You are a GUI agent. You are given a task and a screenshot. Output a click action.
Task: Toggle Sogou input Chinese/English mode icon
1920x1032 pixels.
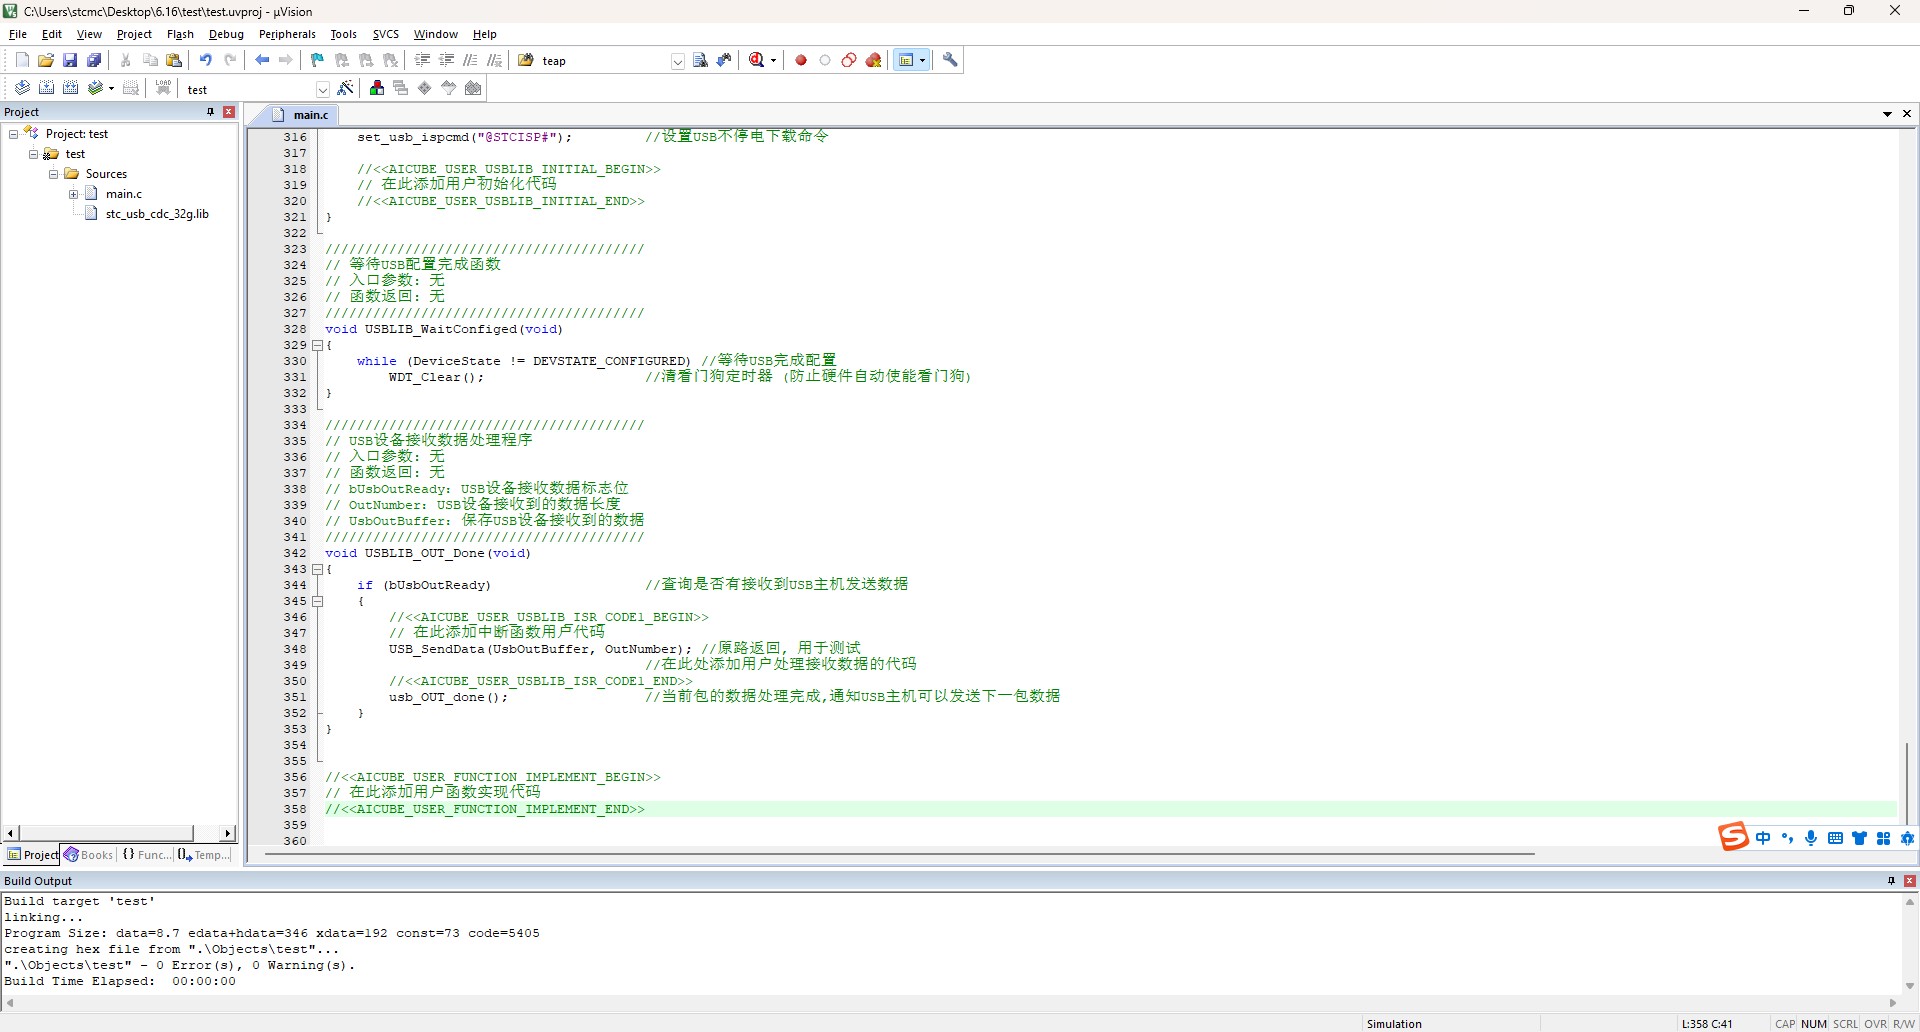pos(1763,838)
